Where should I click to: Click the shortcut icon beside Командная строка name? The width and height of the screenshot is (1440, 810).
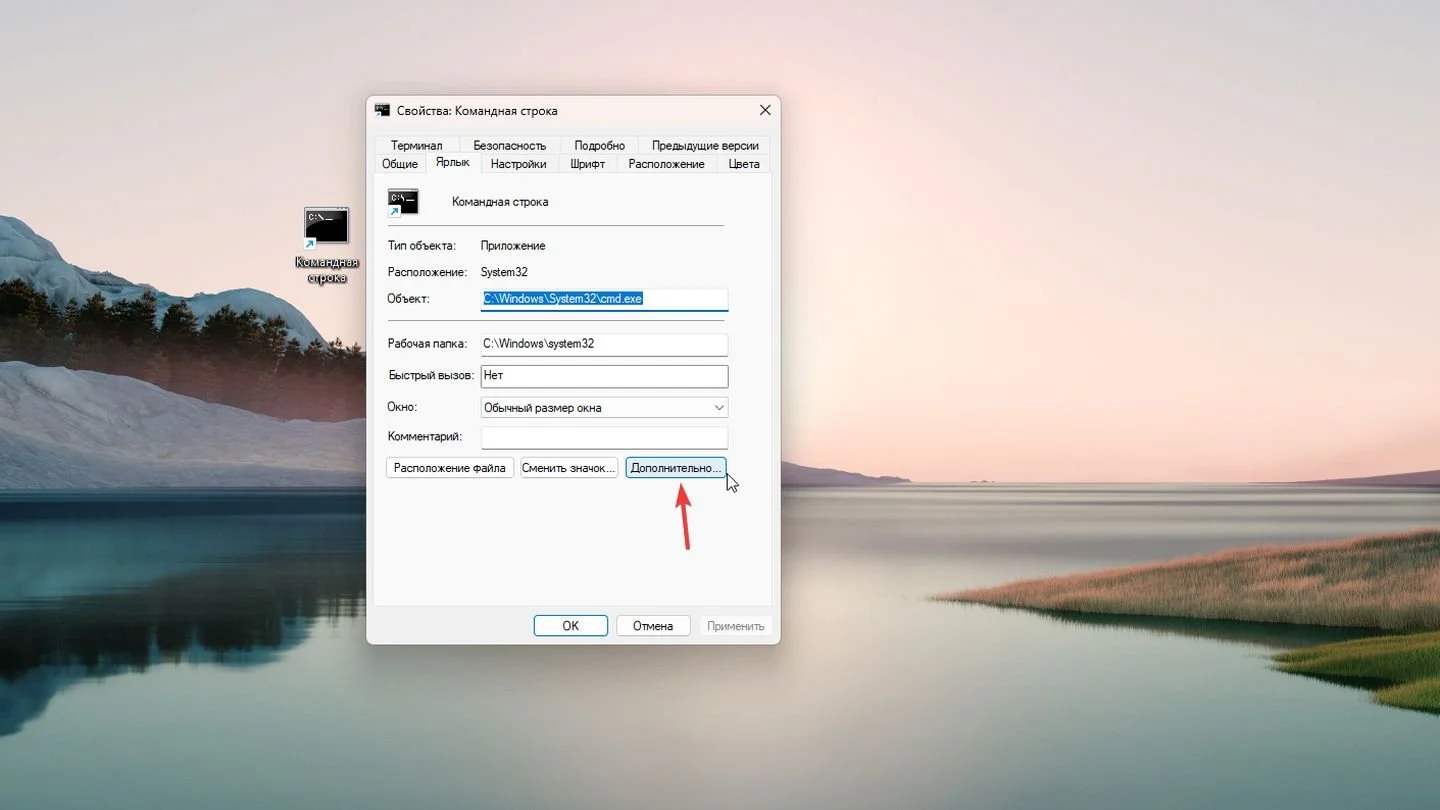point(403,202)
